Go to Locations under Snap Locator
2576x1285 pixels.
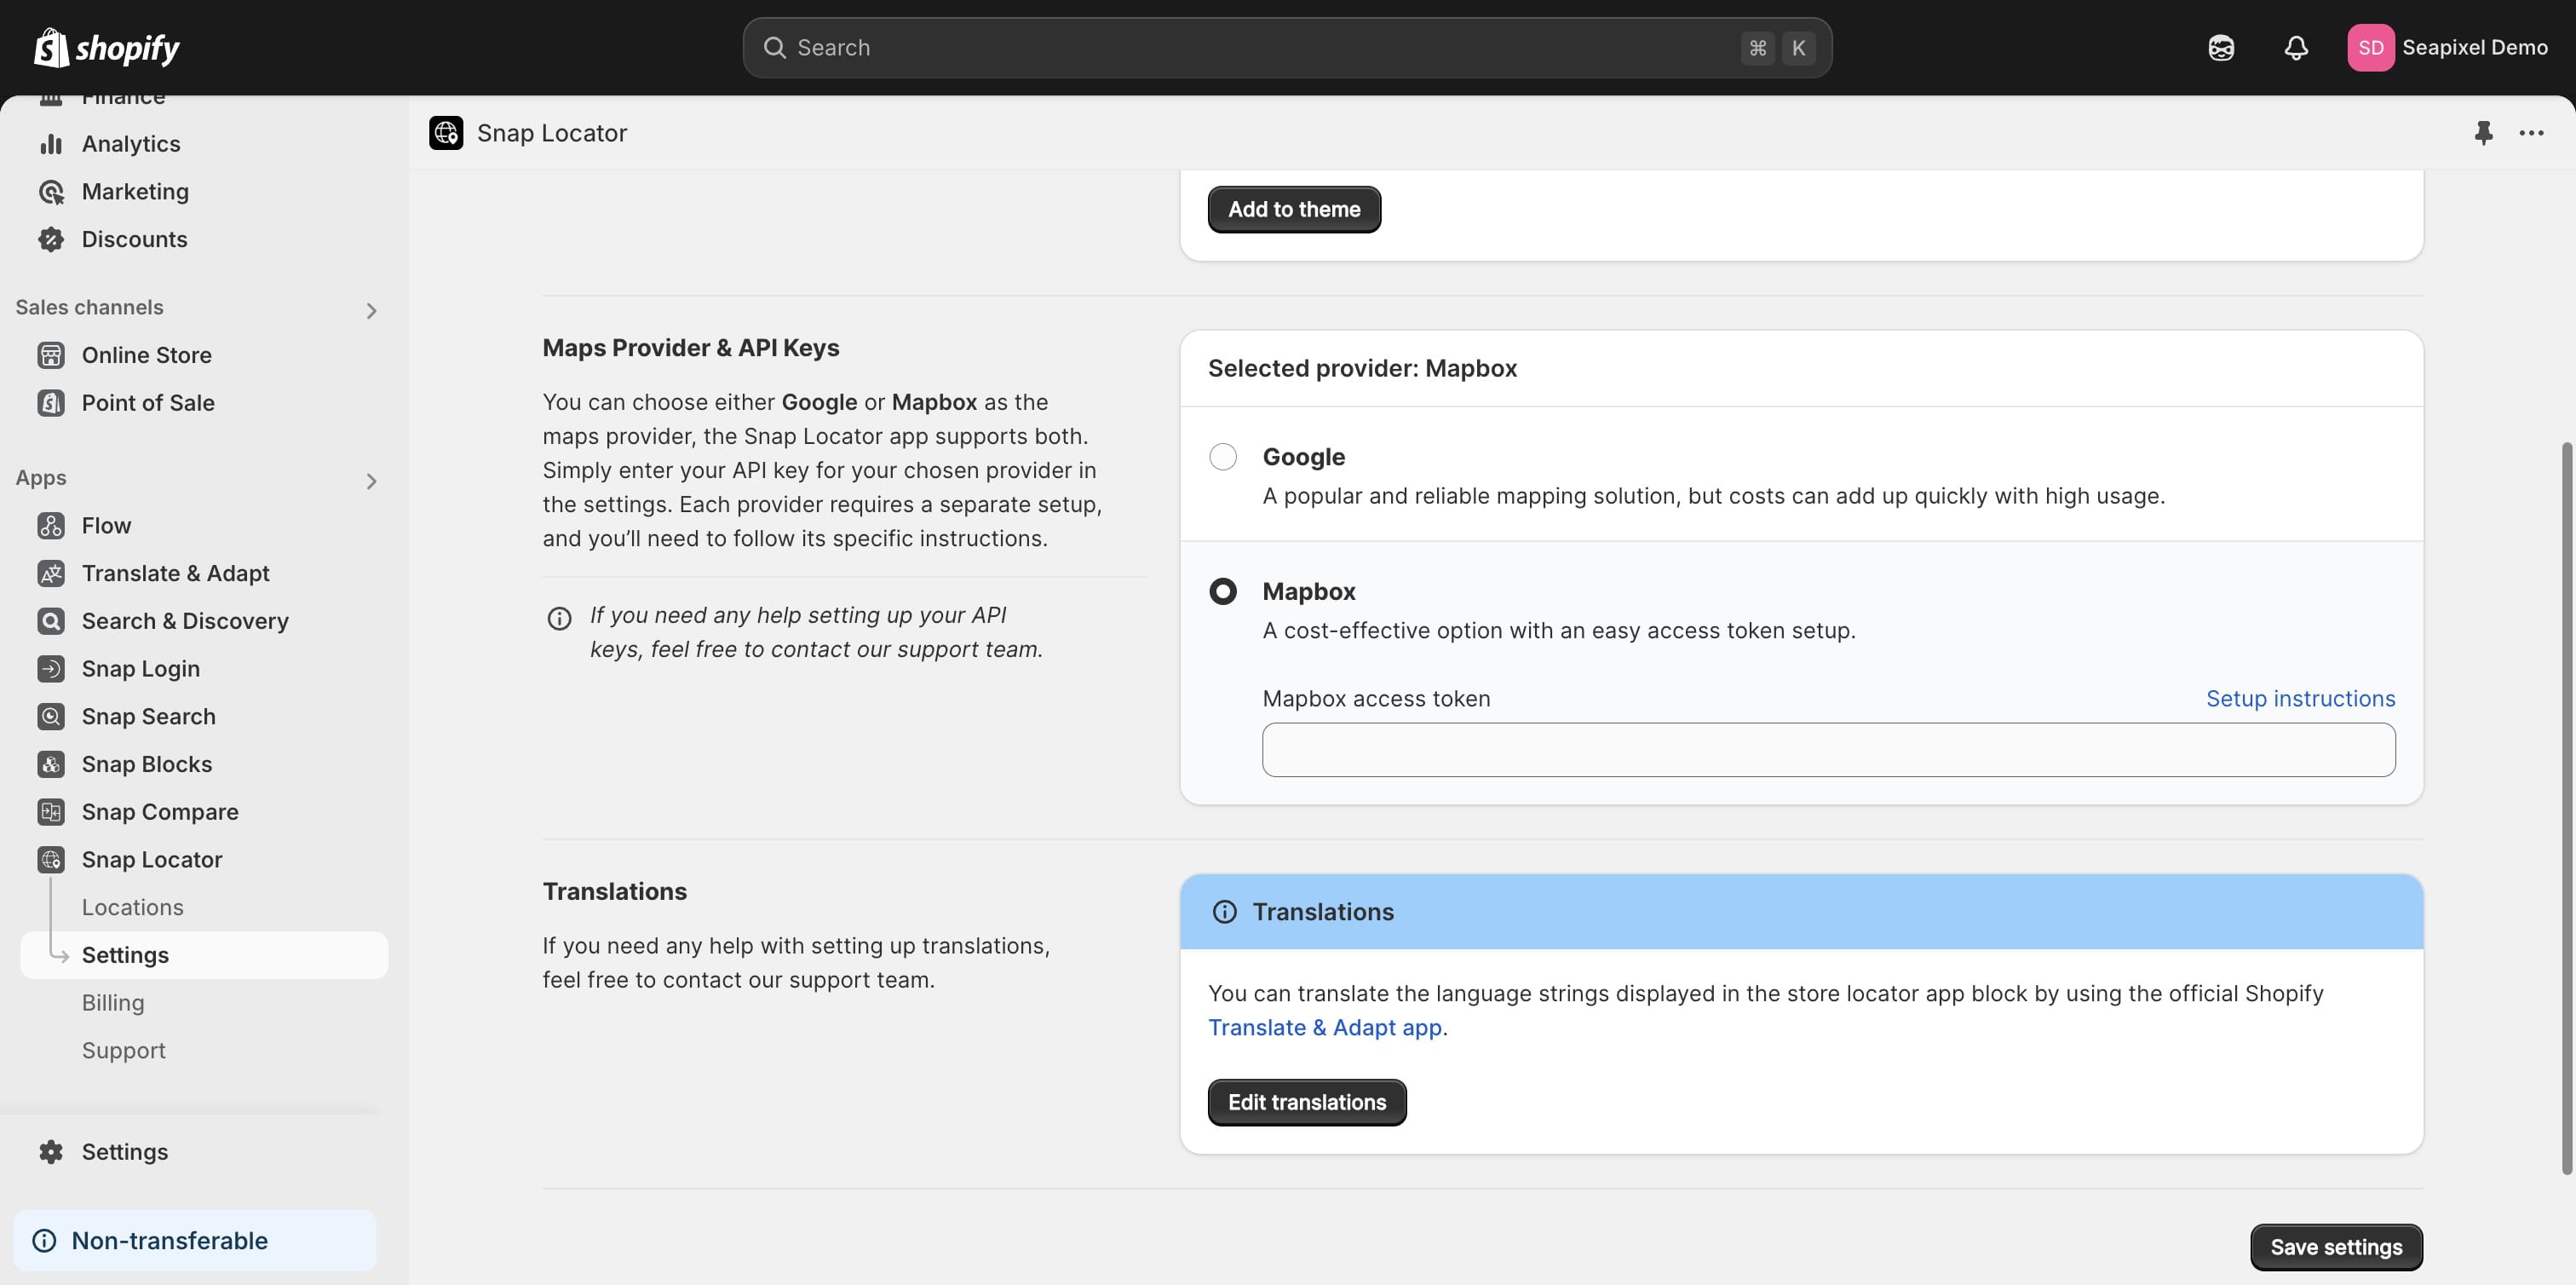[x=133, y=907]
